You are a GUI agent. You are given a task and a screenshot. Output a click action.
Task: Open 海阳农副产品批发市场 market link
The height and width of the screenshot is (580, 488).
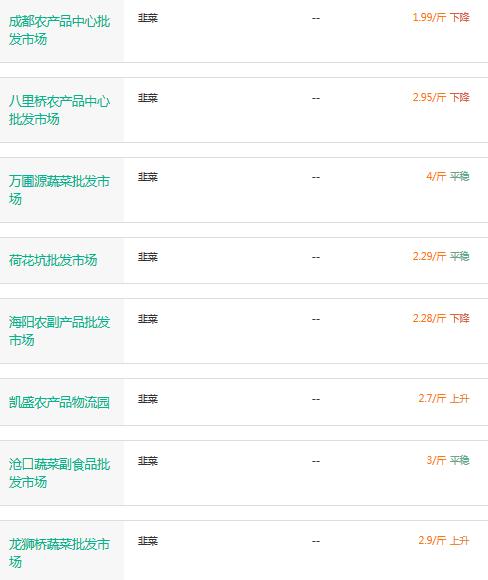pyautogui.click(x=60, y=331)
